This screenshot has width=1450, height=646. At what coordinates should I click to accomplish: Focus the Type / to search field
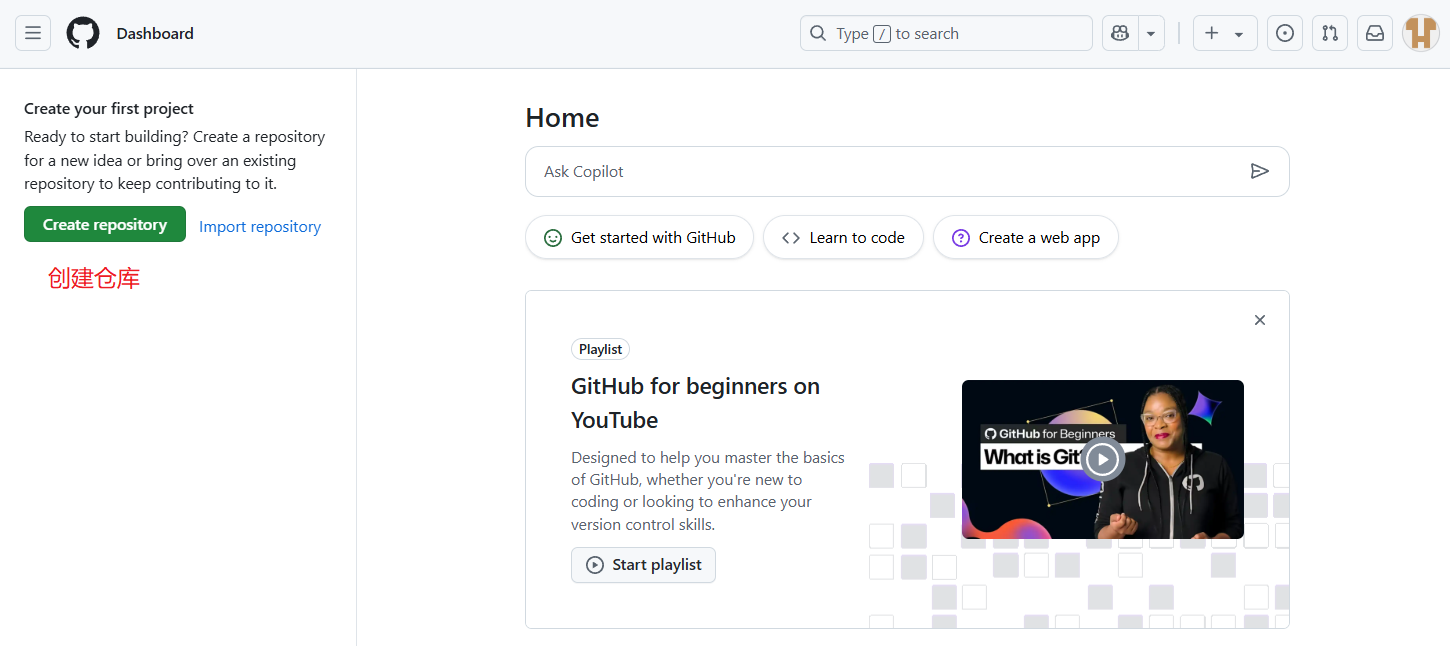[x=945, y=33]
